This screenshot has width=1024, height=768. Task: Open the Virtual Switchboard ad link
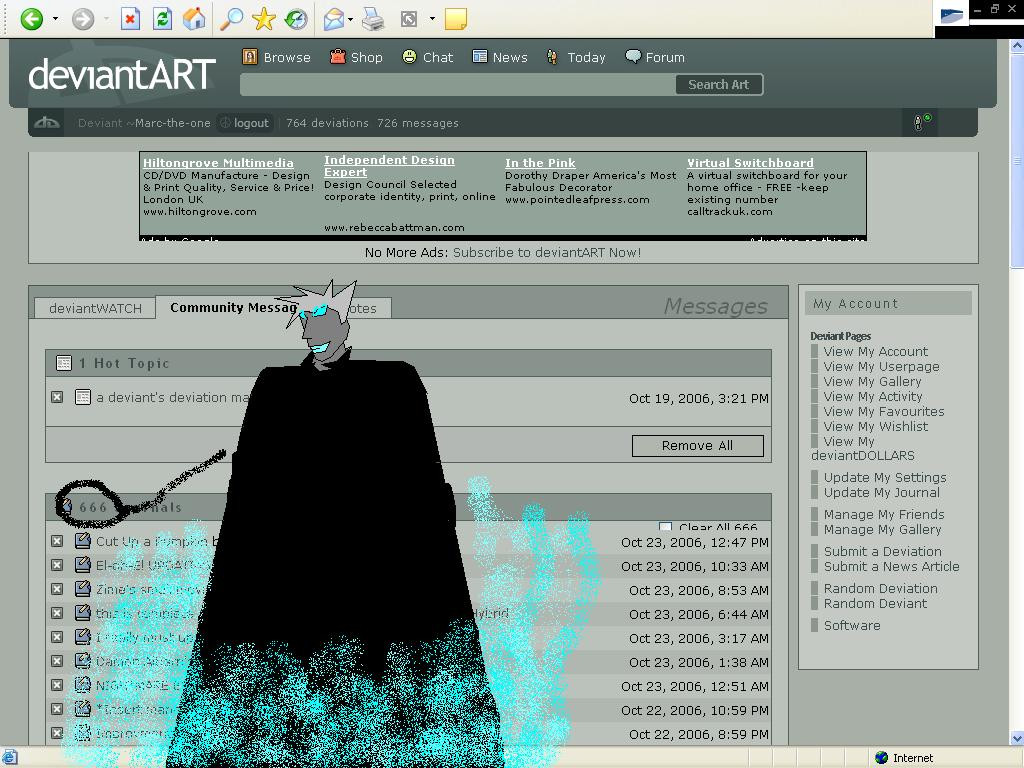point(750,163)
